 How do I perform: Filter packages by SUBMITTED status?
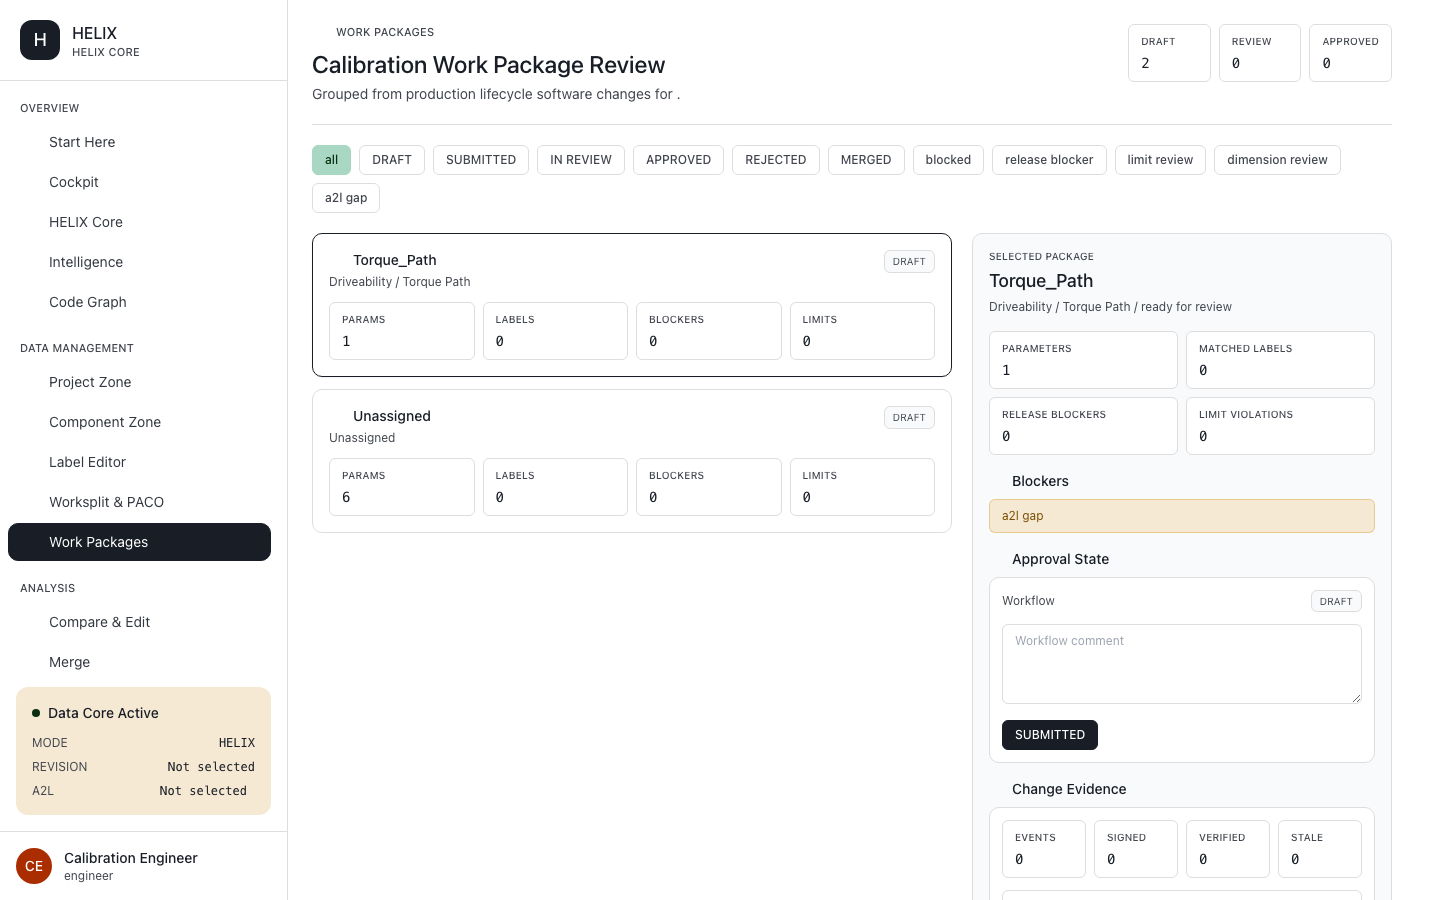click(x=481, y=160)
